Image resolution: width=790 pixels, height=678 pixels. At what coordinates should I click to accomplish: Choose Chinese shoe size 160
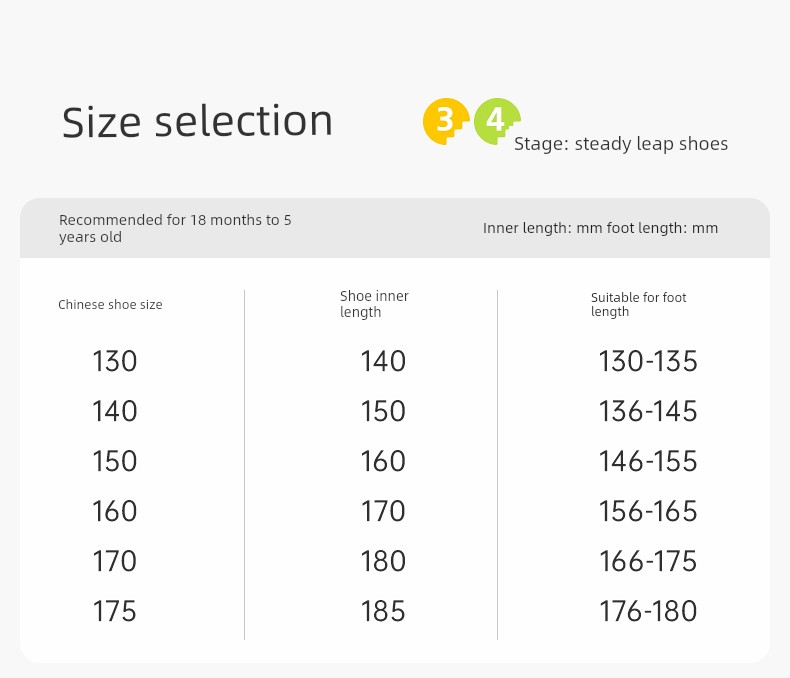click(x=114, y=511)
